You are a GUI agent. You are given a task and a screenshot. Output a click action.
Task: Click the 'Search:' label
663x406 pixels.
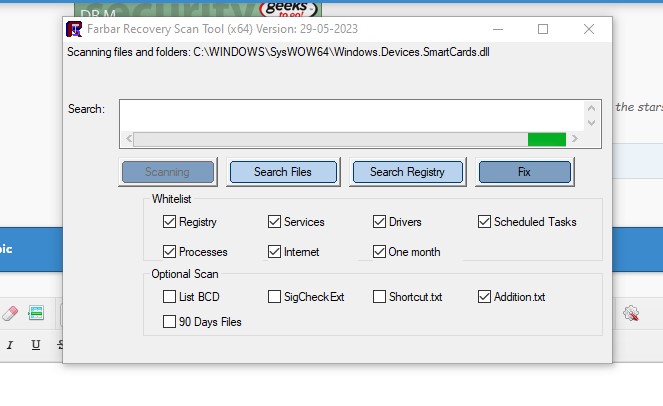click(86, 109)
